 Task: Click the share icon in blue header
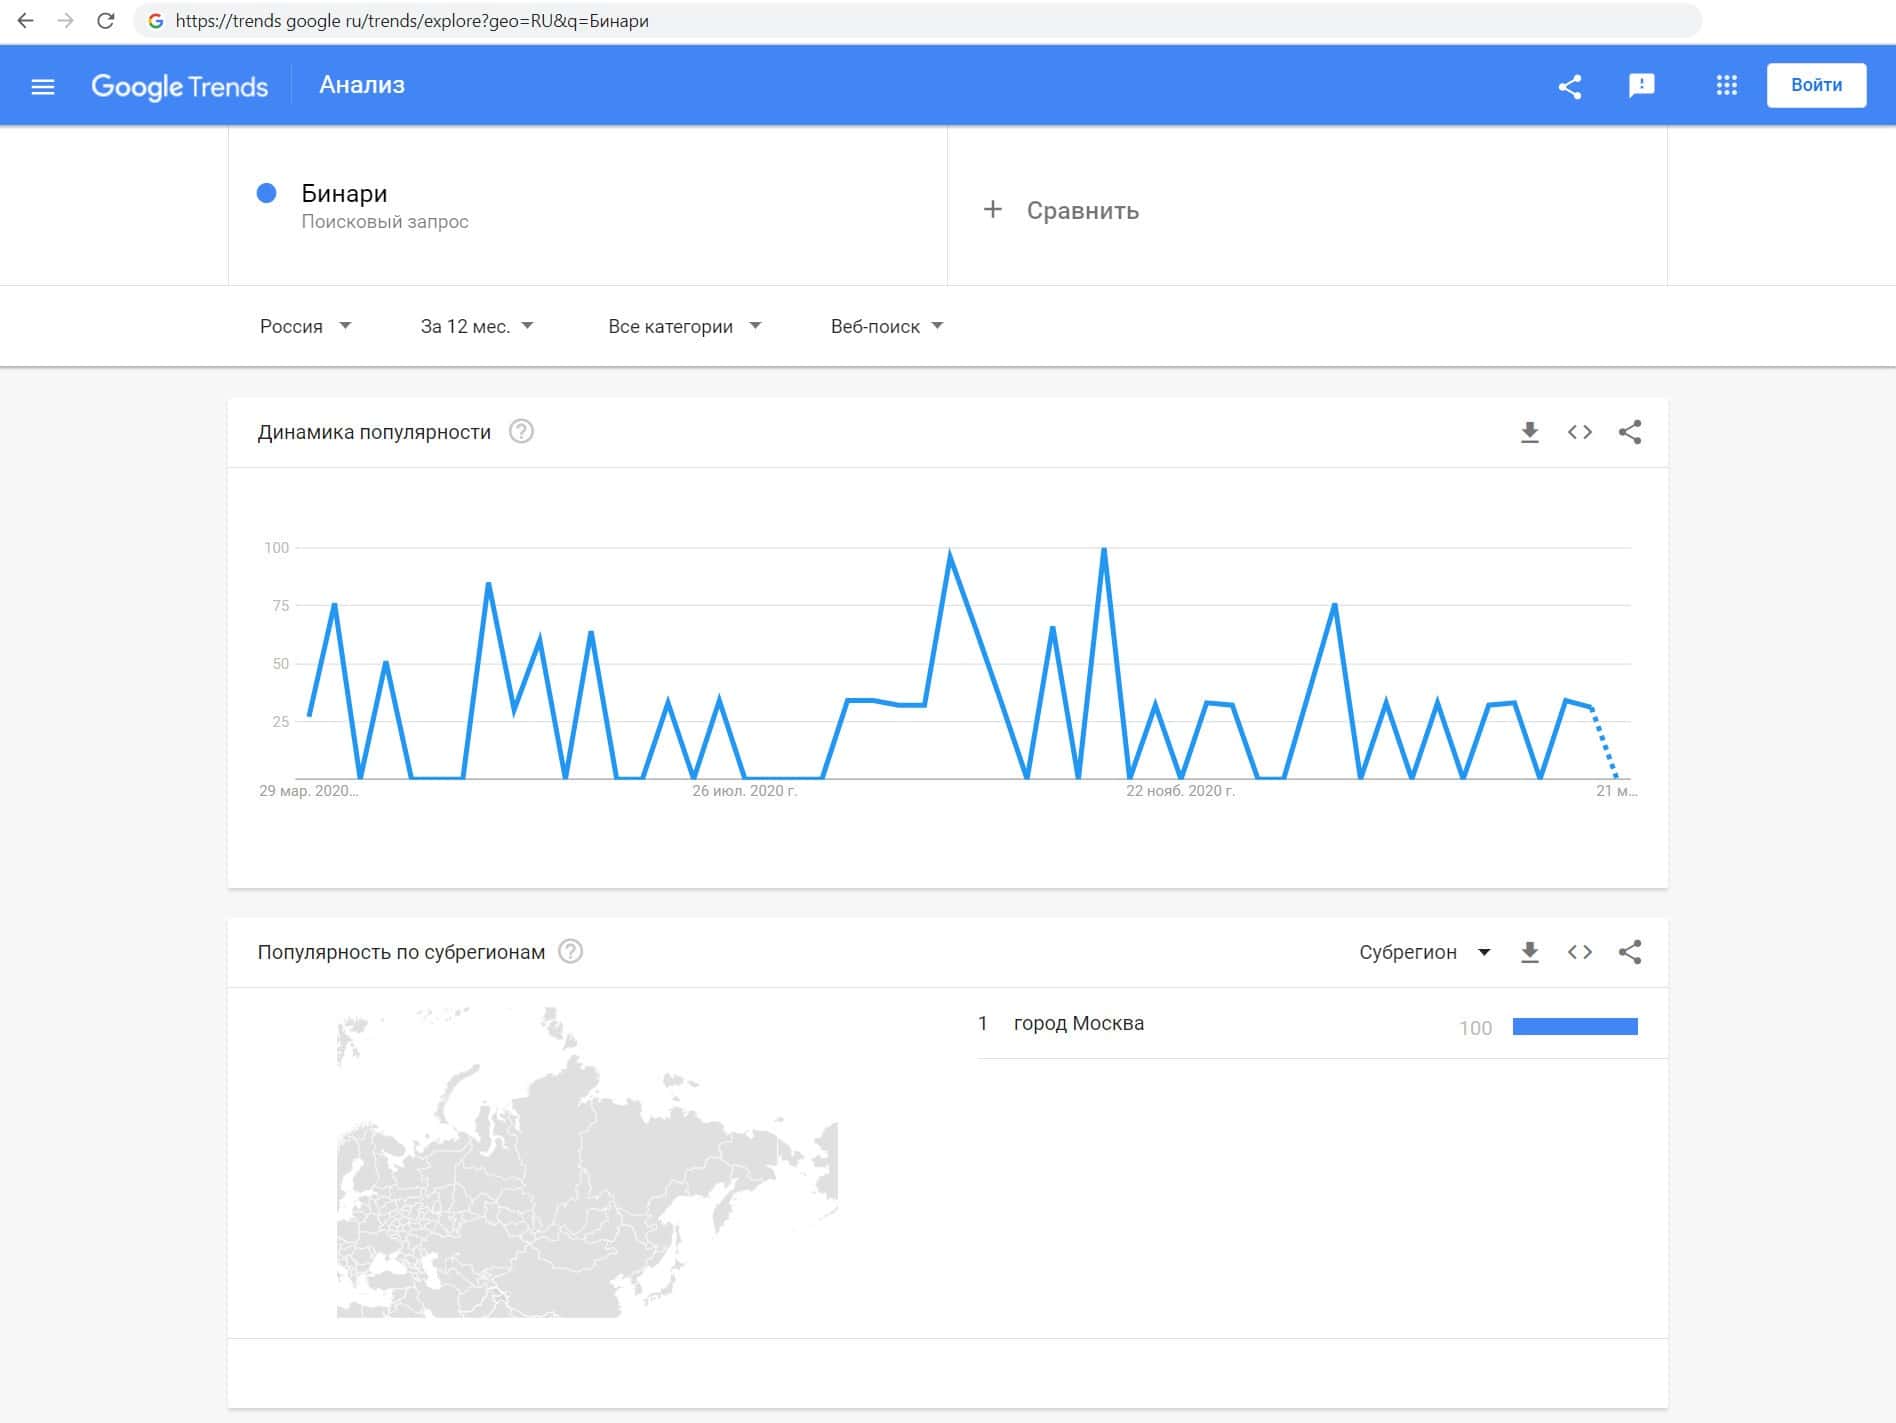(1570, 86)
